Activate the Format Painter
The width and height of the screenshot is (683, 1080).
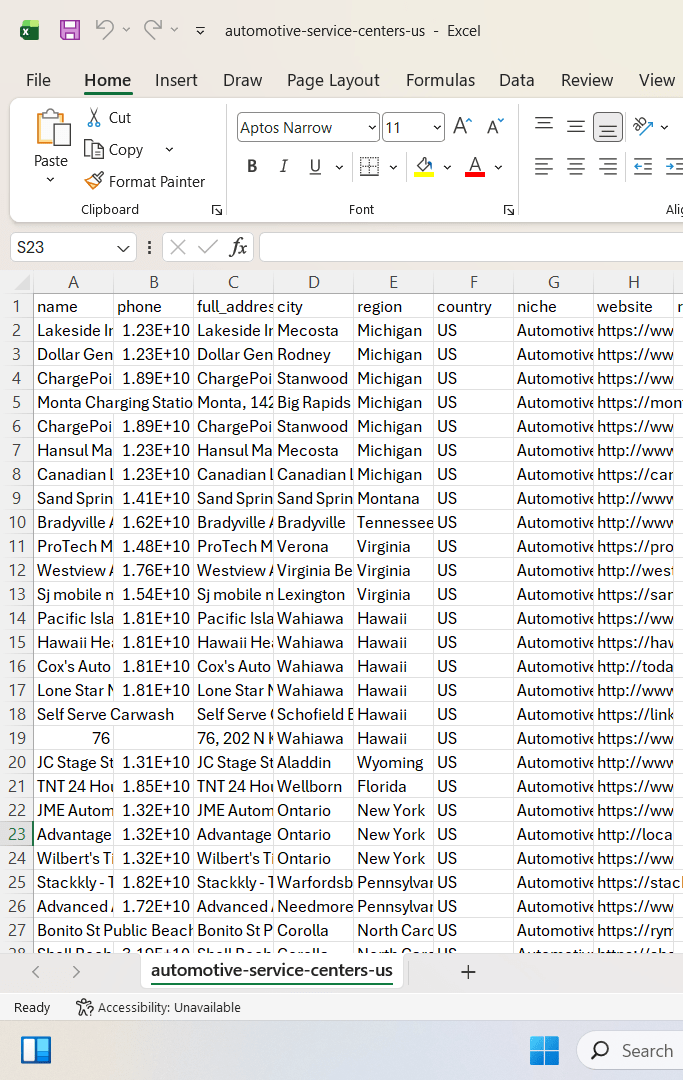click(145, 181)
